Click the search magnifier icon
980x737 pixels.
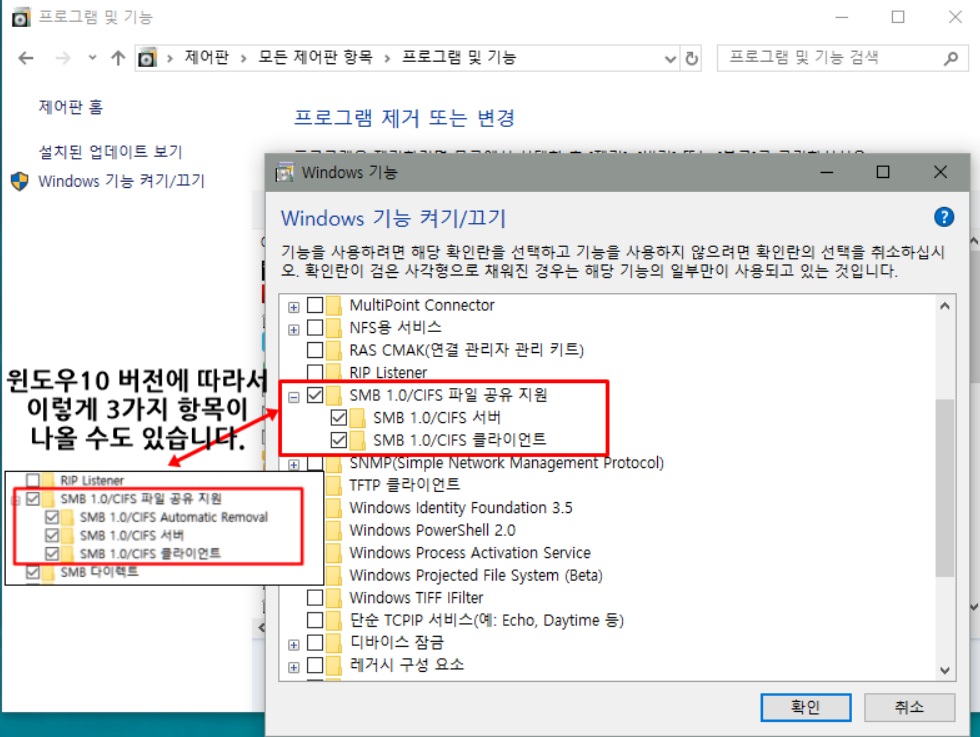point(951,58)
